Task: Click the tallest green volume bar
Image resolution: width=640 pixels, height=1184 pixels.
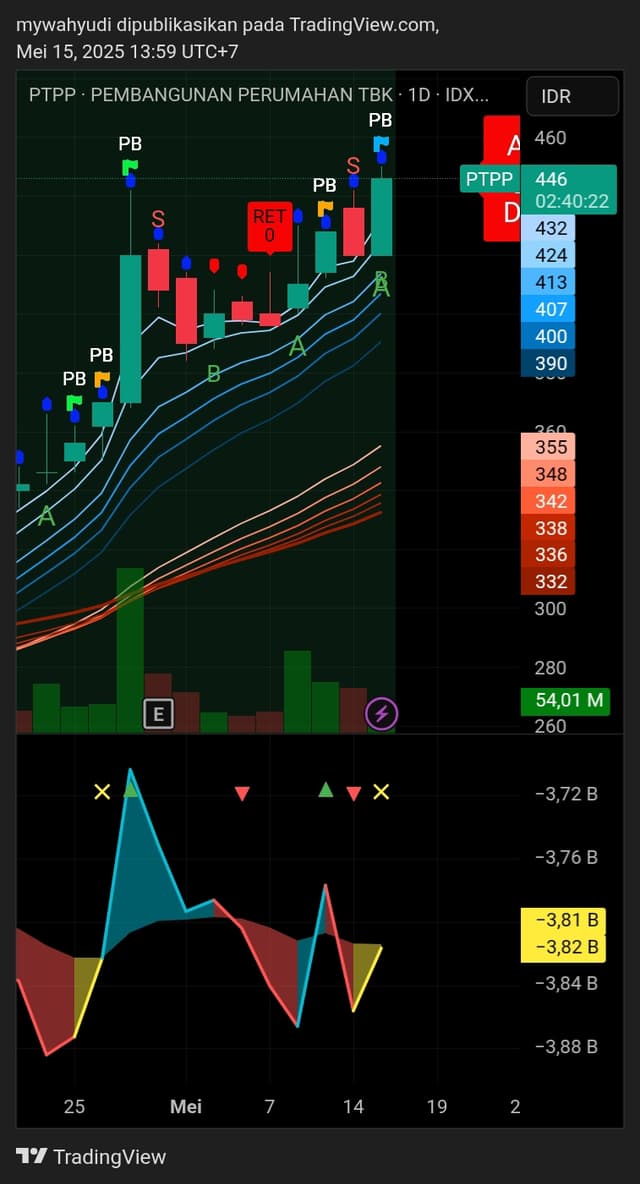Action: (x=130, y=650)
